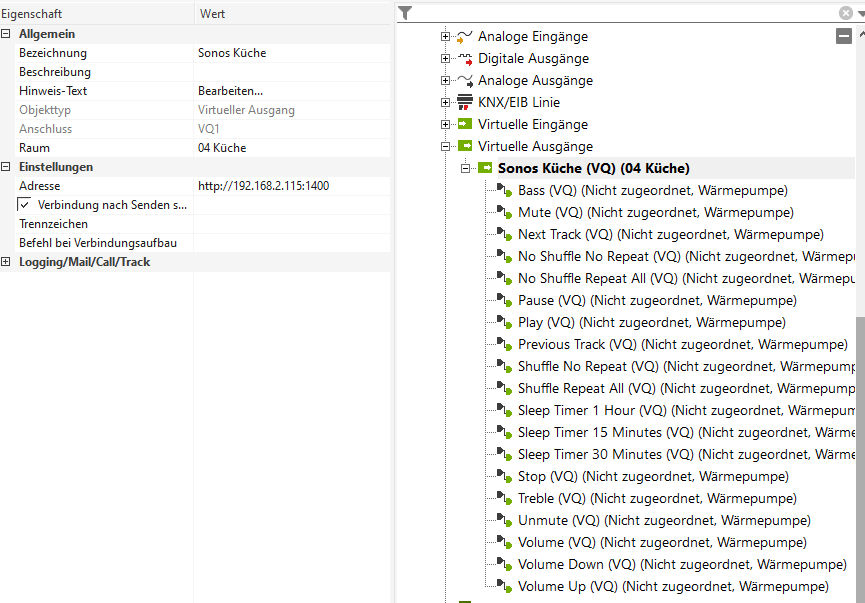Collapse the Einstellungen property group

[x=6, y=167]
